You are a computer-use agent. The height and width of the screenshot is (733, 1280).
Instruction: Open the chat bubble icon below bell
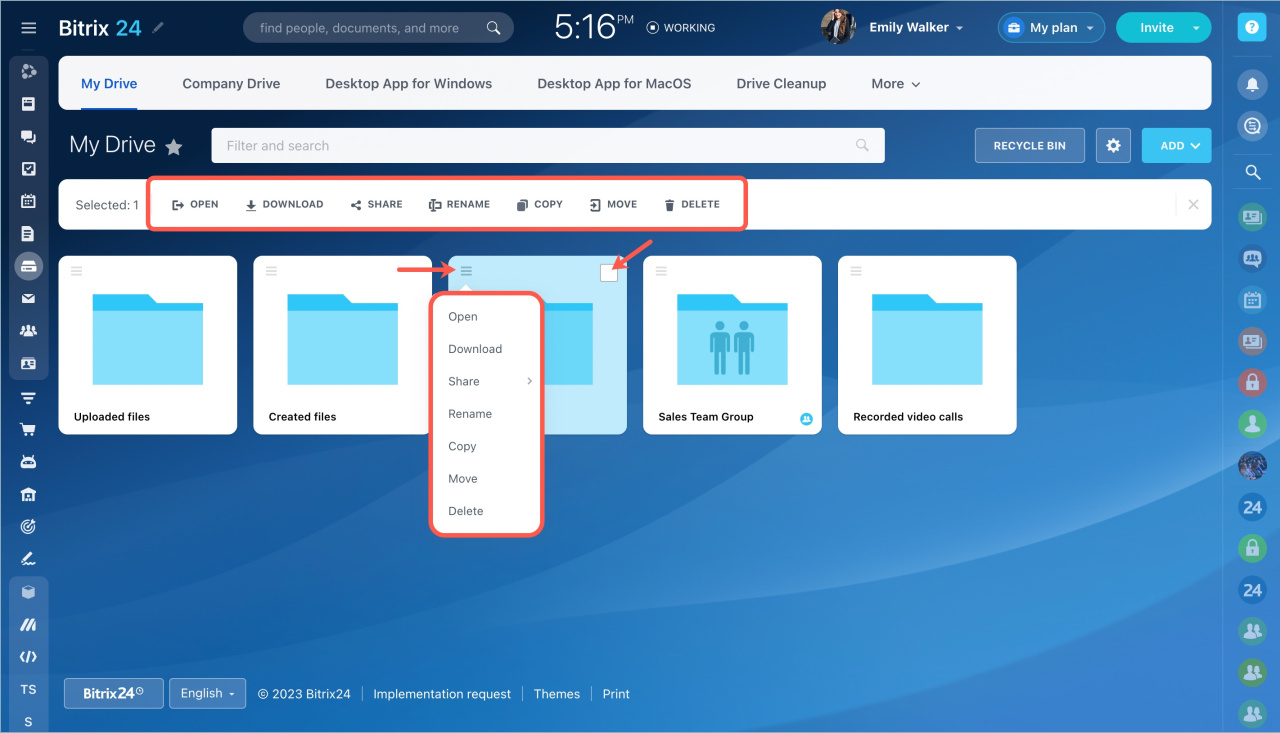coord(1252,126)
